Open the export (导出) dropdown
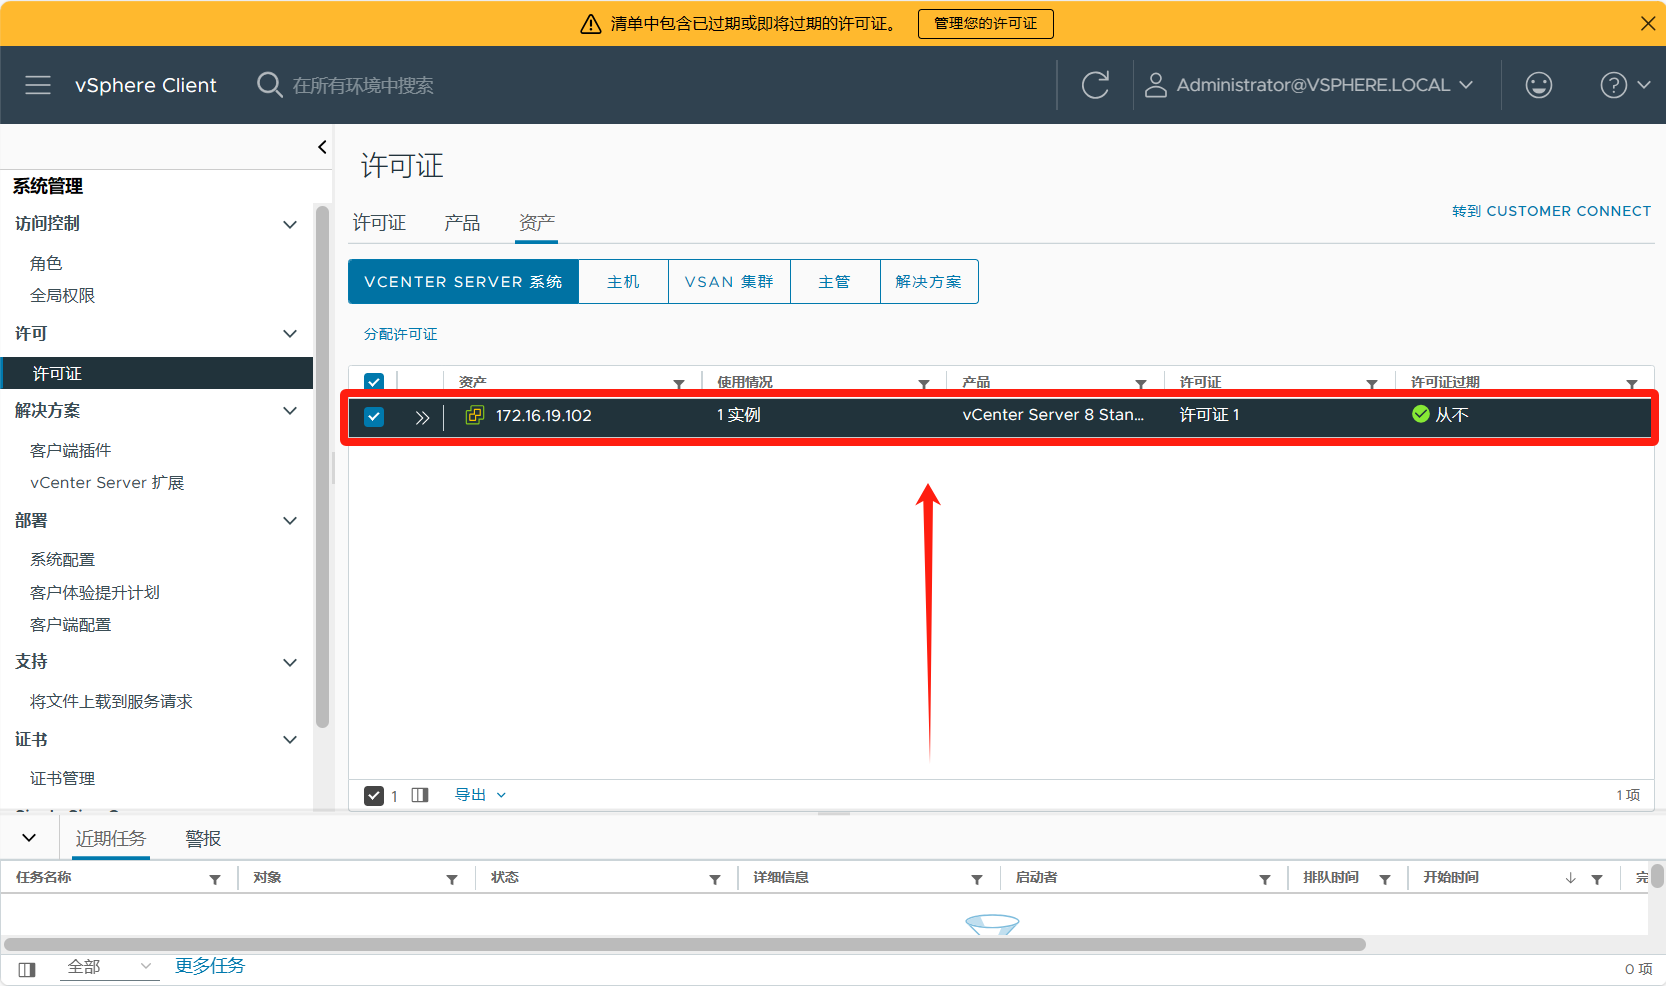The image size is (1666, 986). [480, 795]
